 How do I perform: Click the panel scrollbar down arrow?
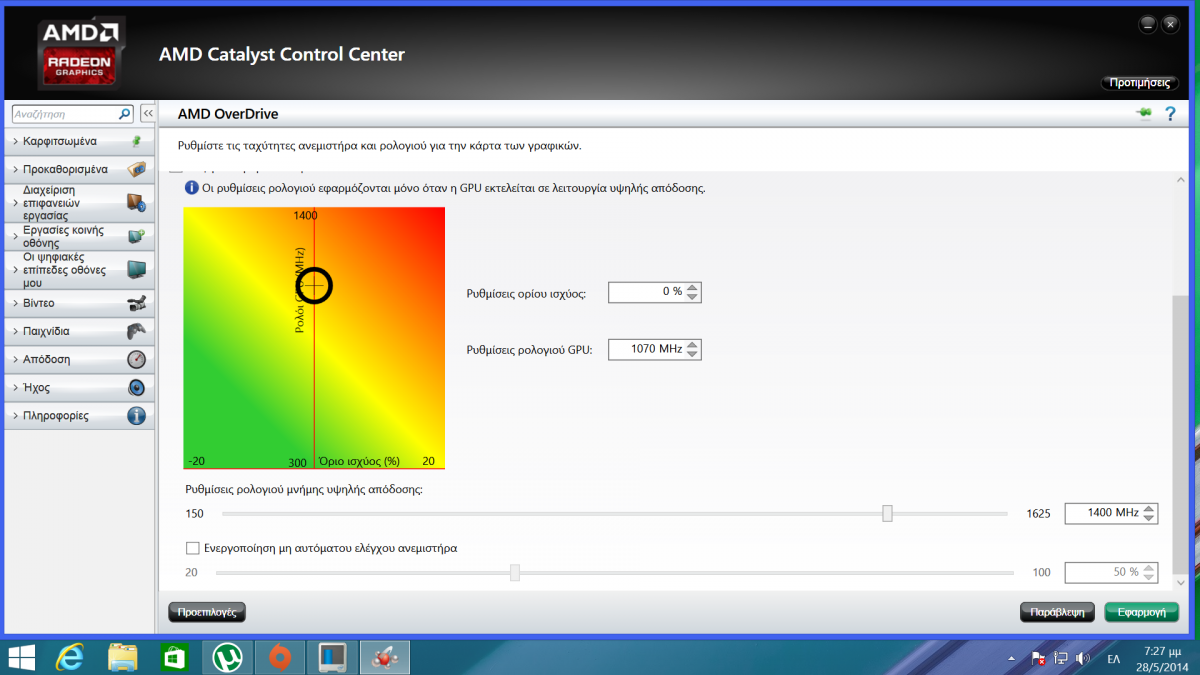tap(1181, 582)
